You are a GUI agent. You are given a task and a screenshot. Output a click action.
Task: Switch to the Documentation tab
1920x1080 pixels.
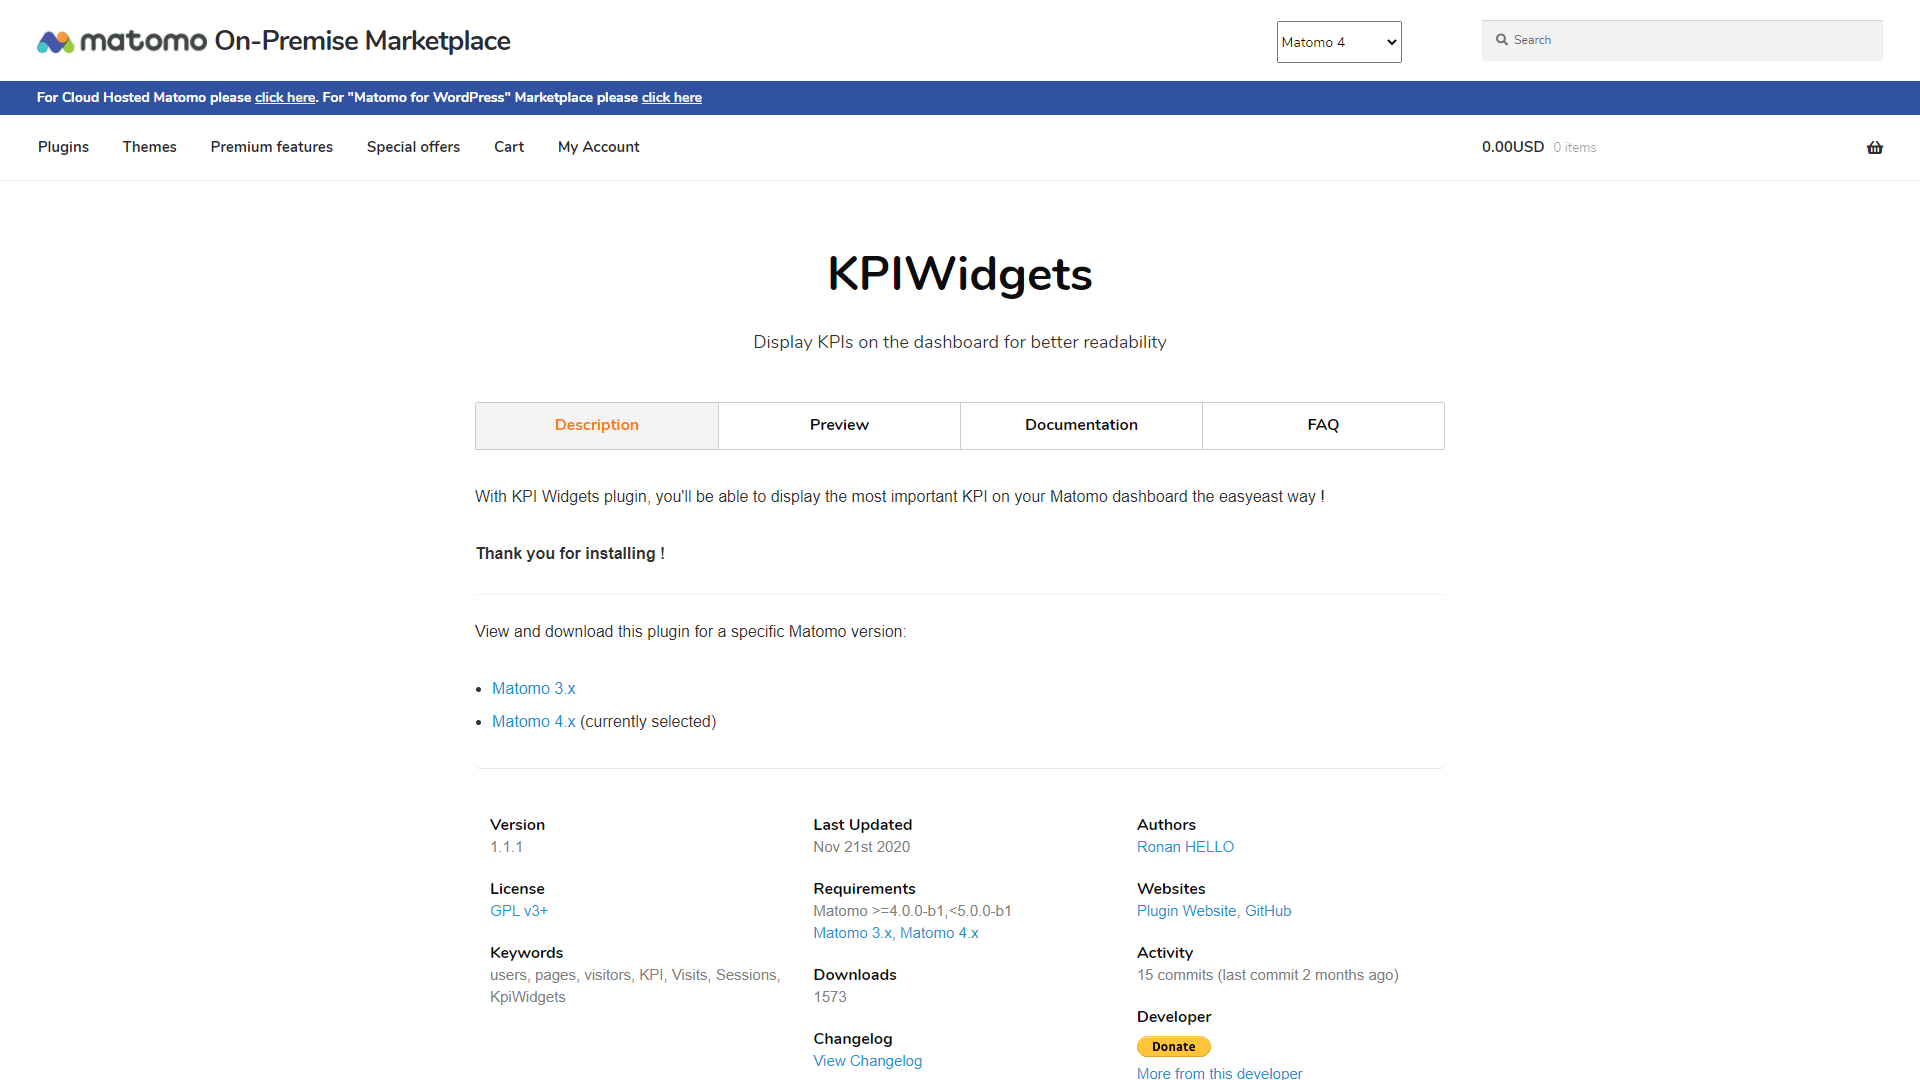1081,425
